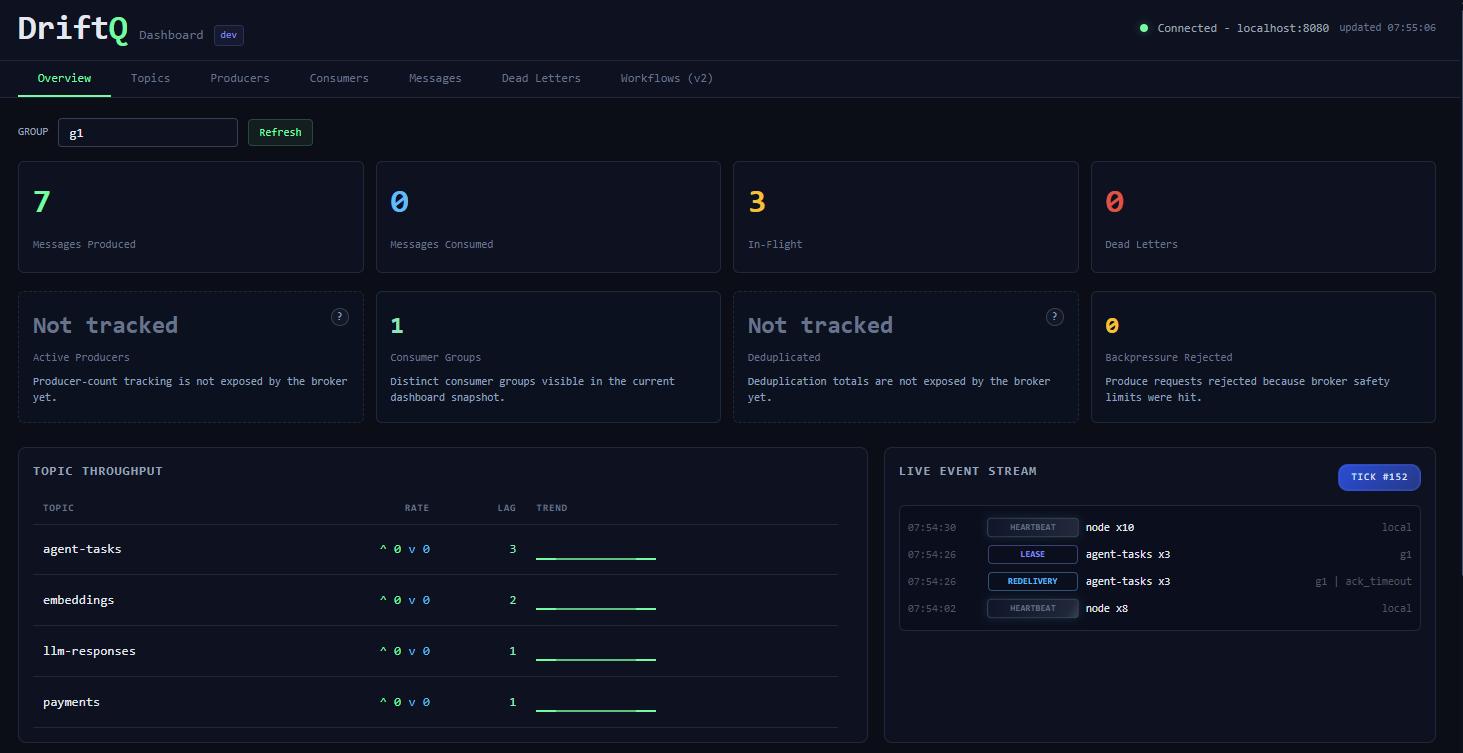Viewport: 1463px width, 753px height.
Task: Open the Topics tab
Action: 150,78
